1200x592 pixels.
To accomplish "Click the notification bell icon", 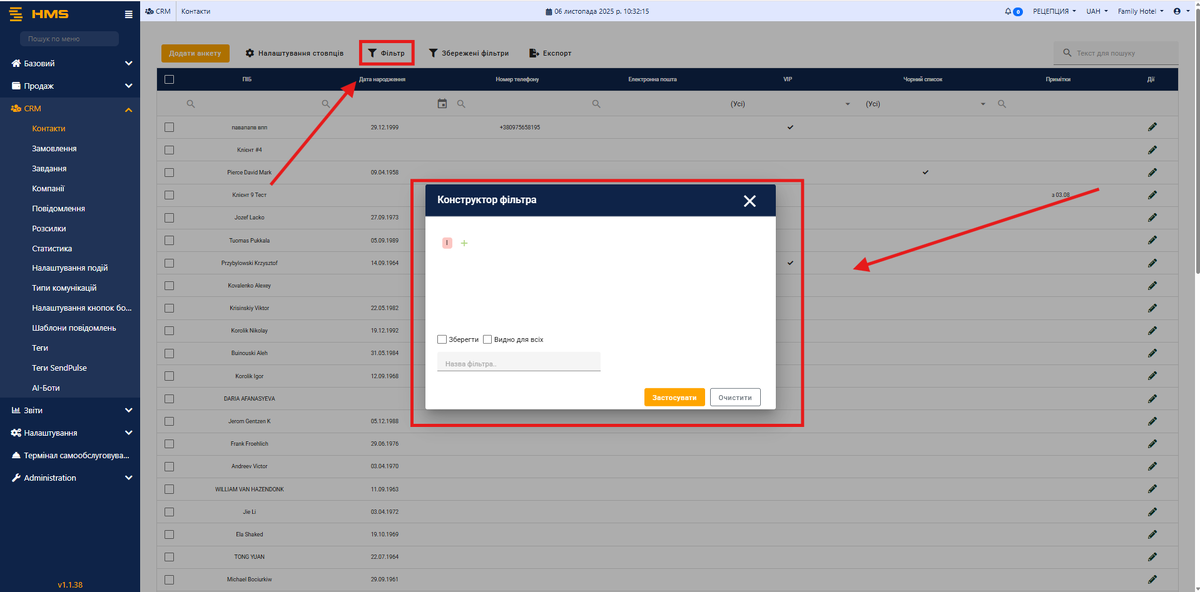I will tap(1008, 11).
